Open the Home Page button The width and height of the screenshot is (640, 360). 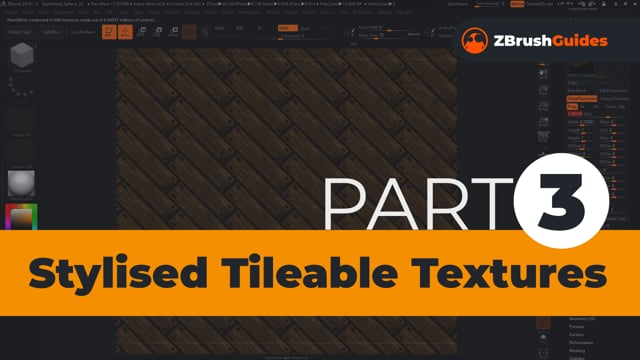pyautogui.click(x=20, y=32)
